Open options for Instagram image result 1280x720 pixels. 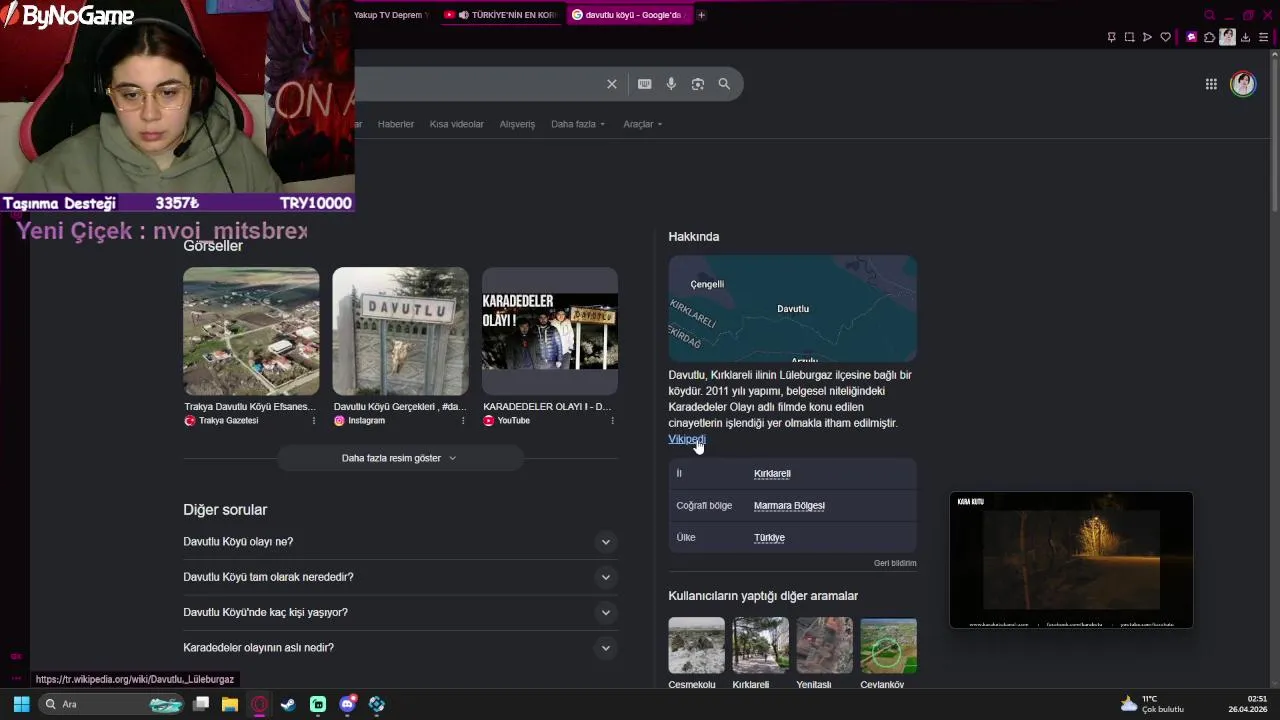pos(462,421)
